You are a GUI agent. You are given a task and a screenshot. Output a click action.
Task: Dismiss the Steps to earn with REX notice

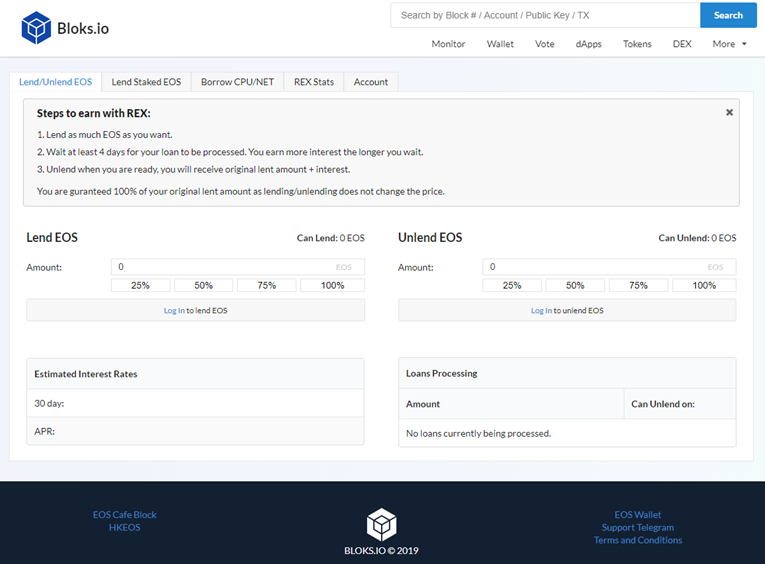tap(729, 112)
